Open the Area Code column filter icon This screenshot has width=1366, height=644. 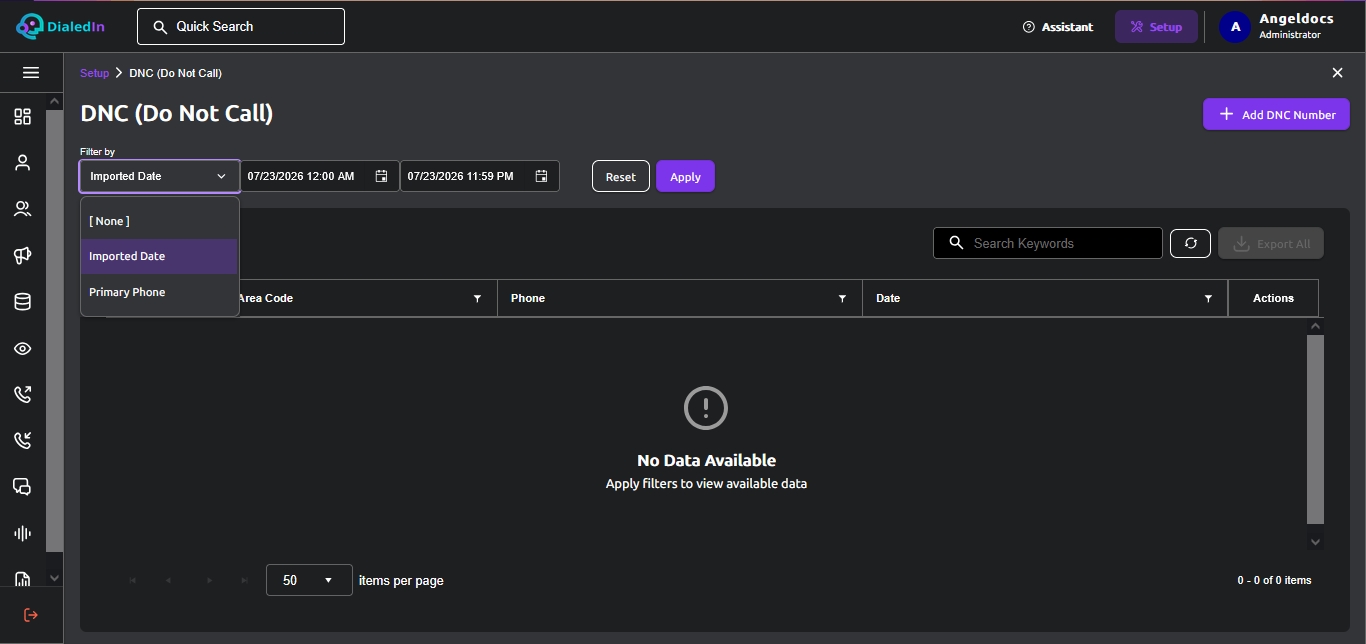tap(477, 299)
